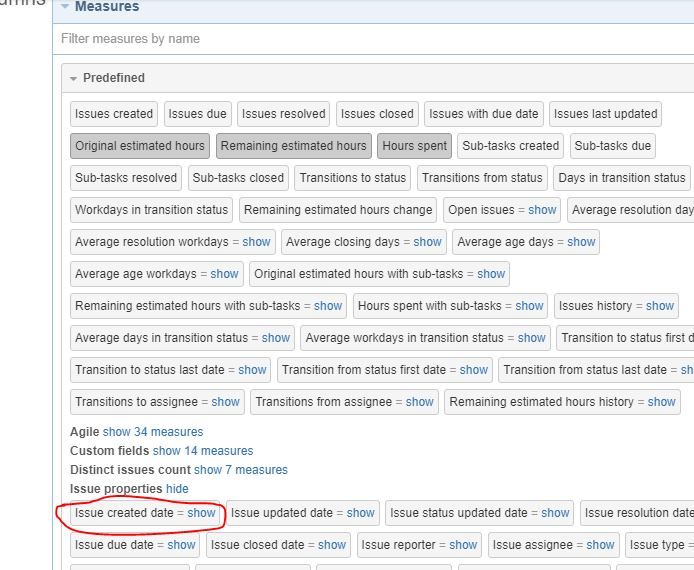Image resolution: width=694 pixels, height=570 pixels.
Task: Select the Issues closed measure
Action: 377,114
